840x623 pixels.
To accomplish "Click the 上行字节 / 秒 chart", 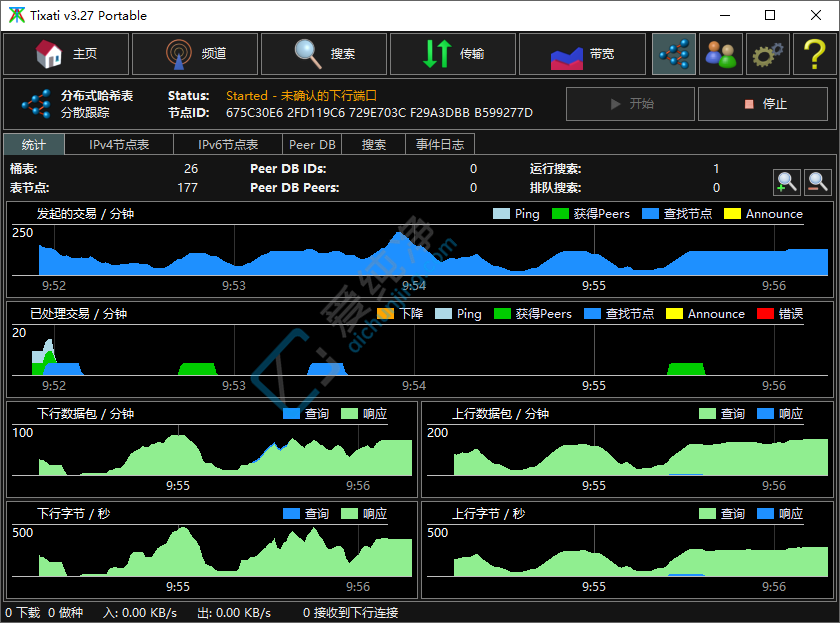I will [627, 551].
